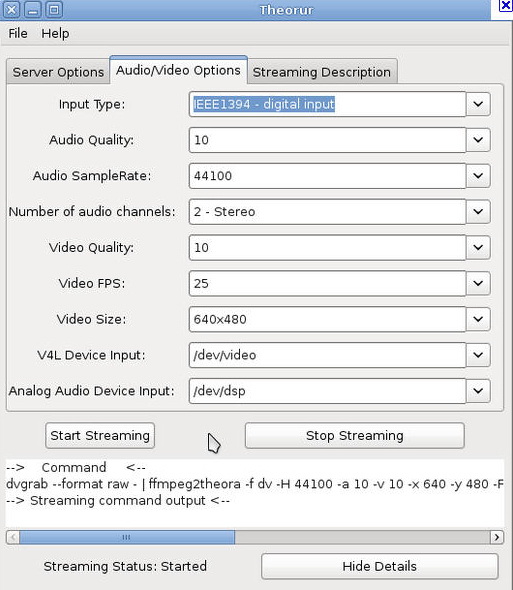
Task: Expand the Video Quality dropdown arrow
Action: pyautogui.click(x=478, y=248)
